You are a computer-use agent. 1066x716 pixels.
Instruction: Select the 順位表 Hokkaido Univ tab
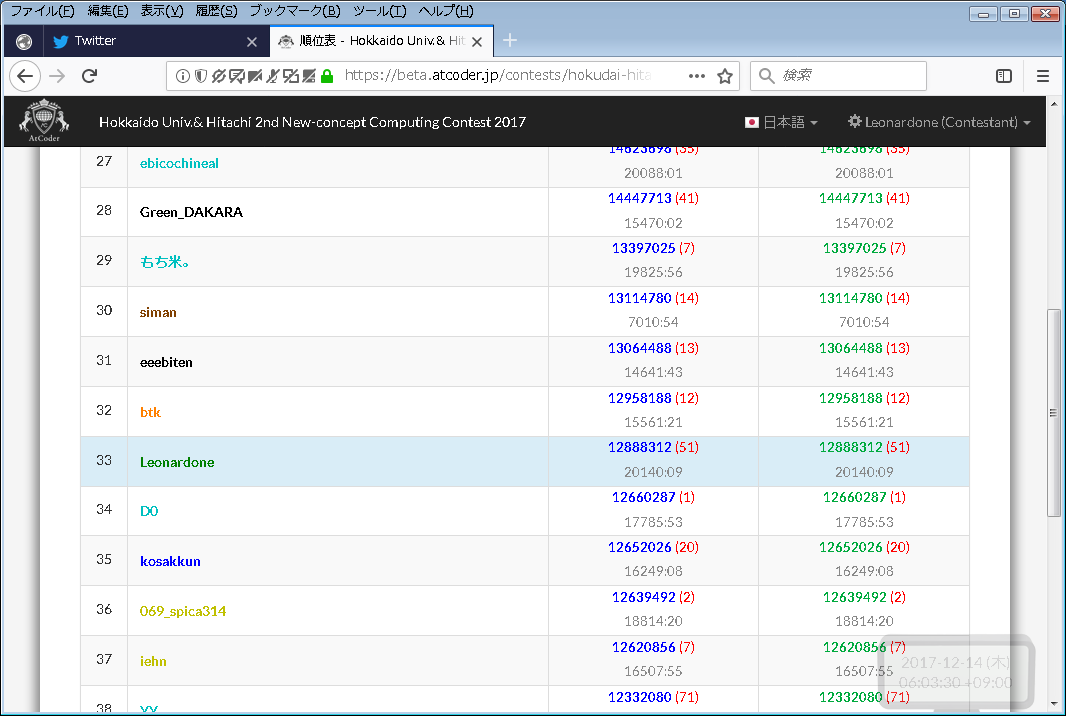coord(381,41)
